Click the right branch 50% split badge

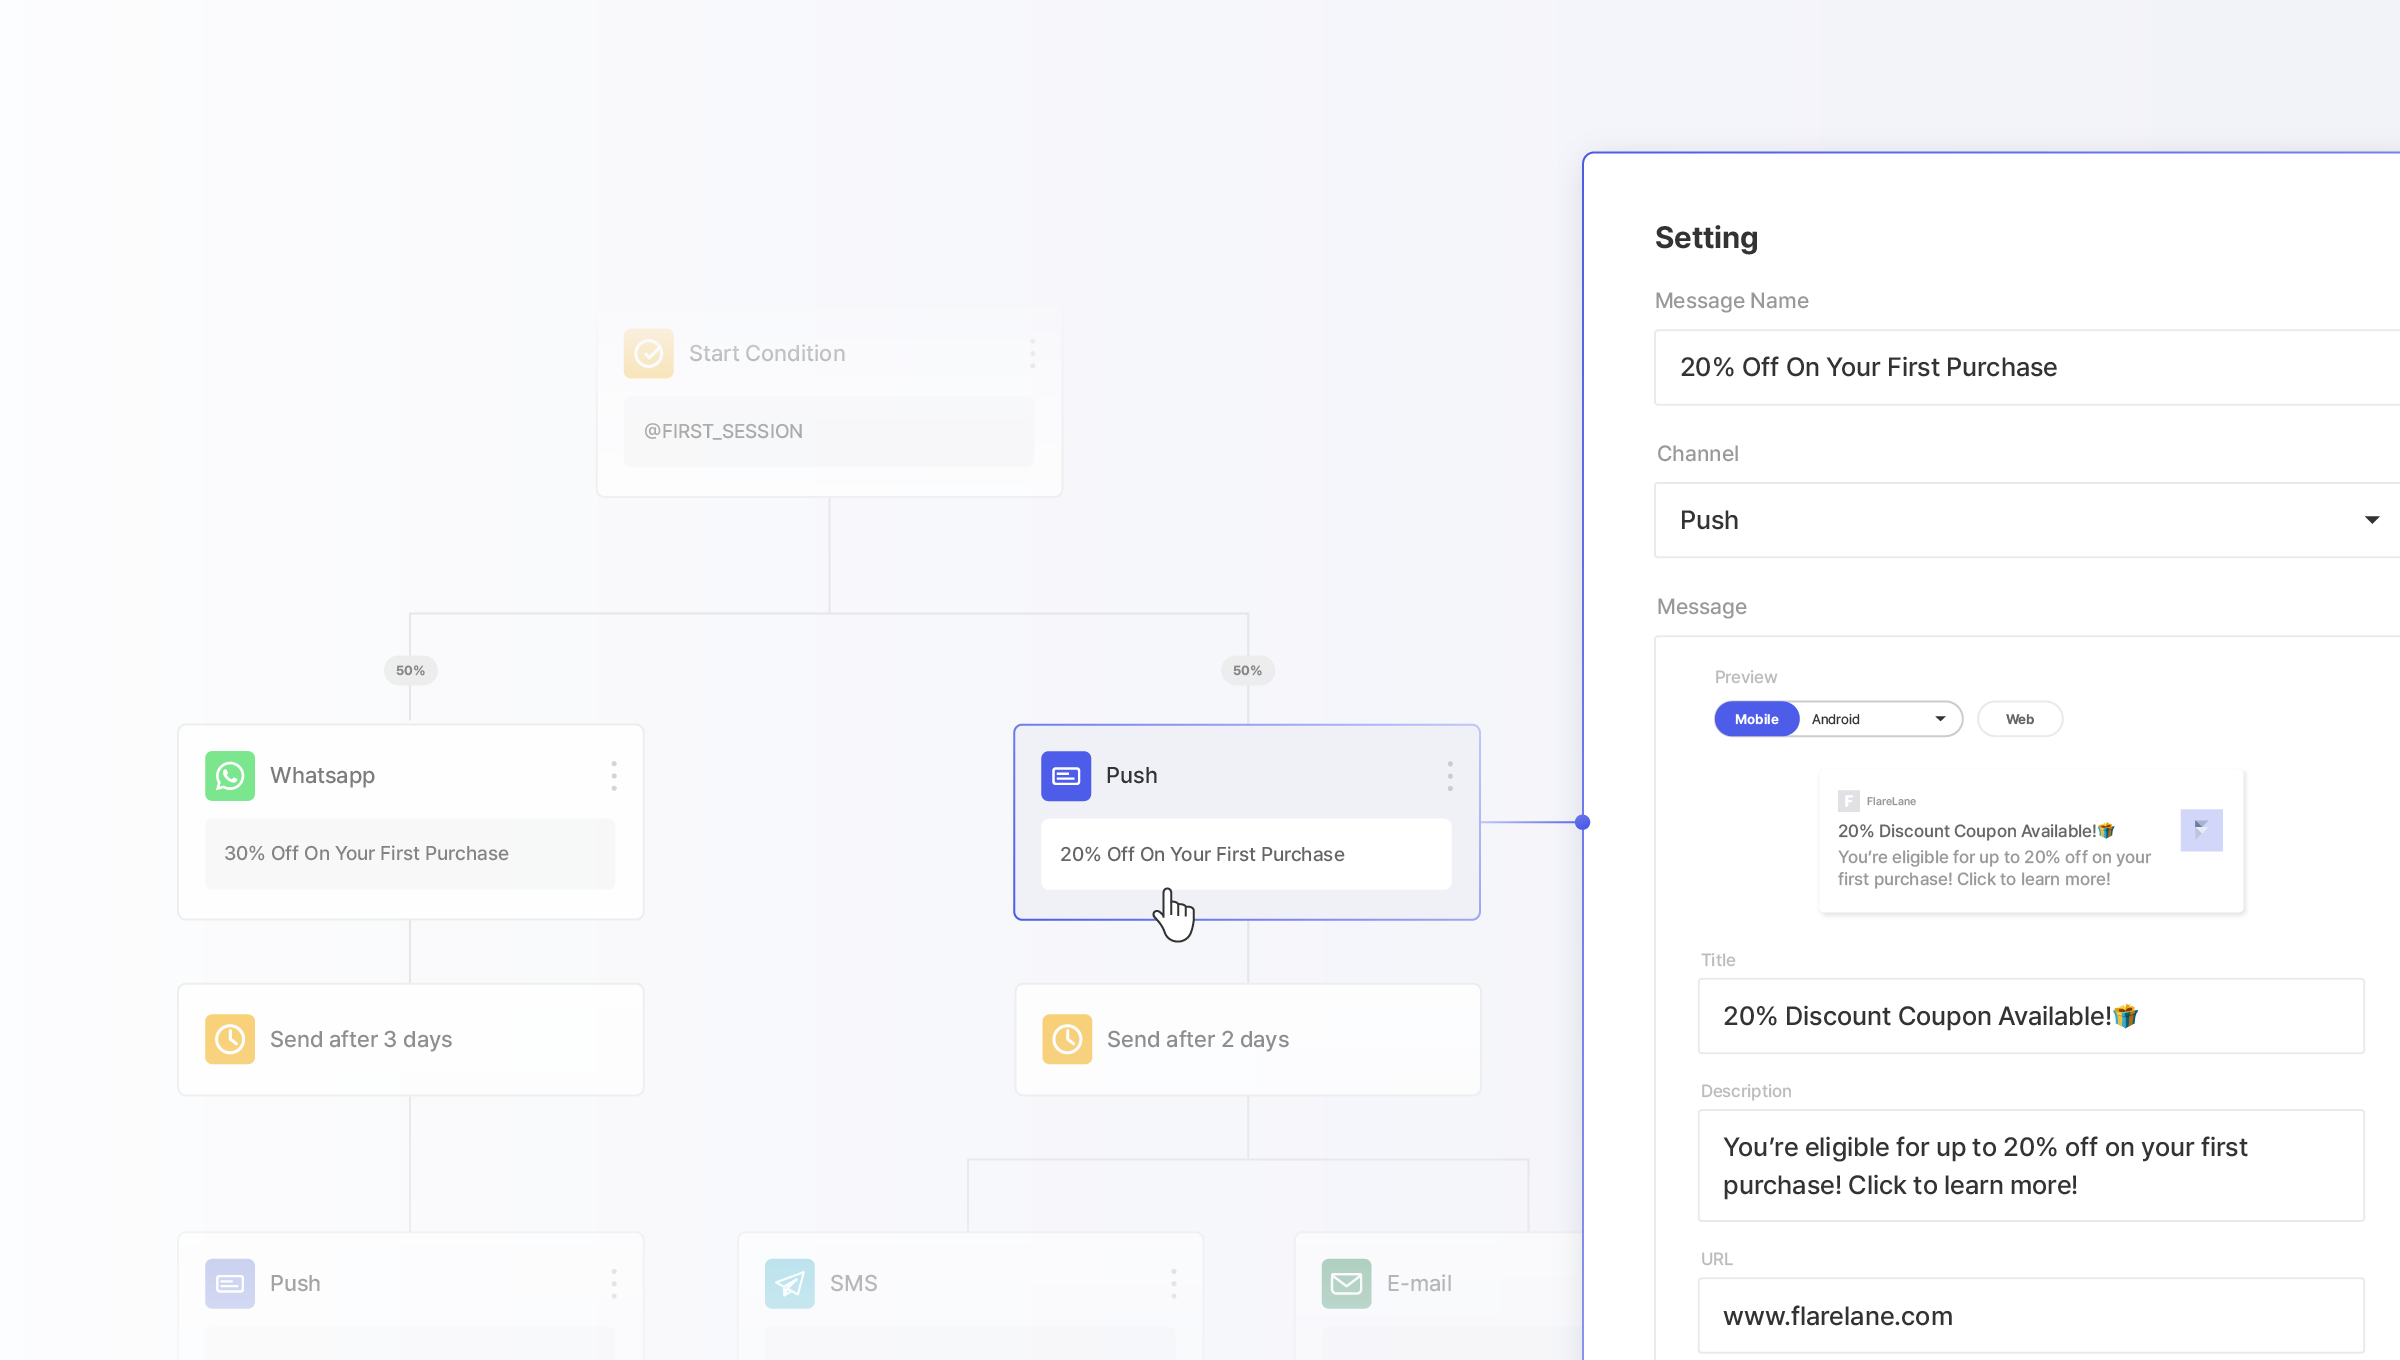click(1247, 670)
